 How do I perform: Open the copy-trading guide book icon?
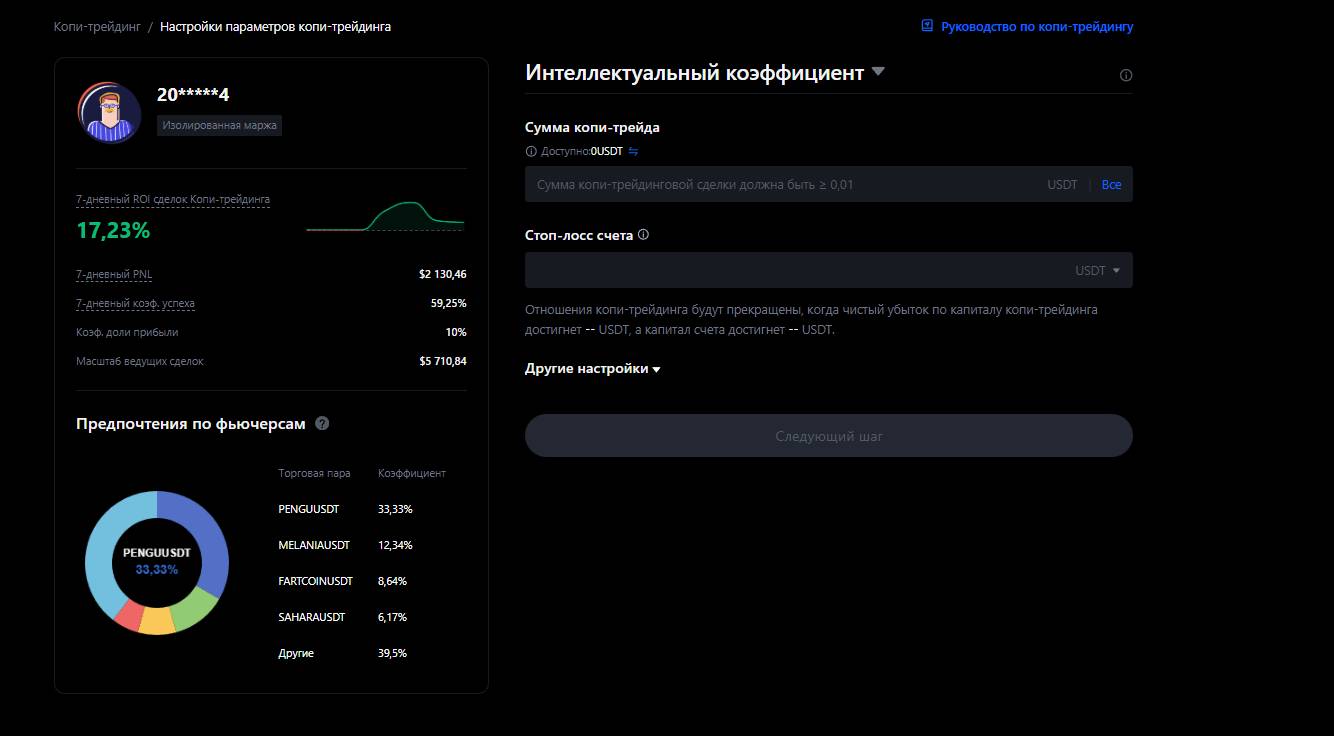coord(927,26)
